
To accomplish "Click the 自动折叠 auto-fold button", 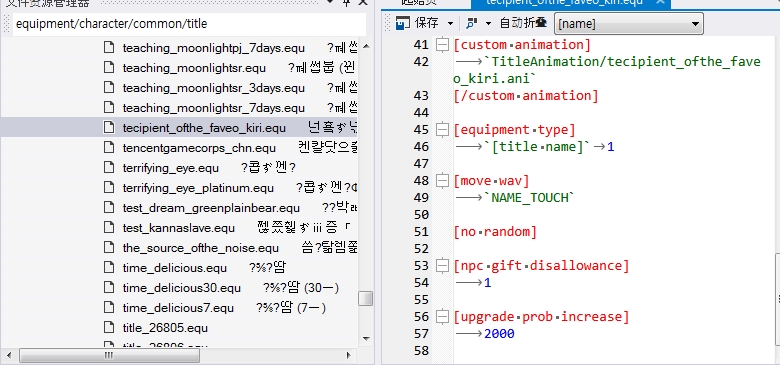I will point(523,23).
